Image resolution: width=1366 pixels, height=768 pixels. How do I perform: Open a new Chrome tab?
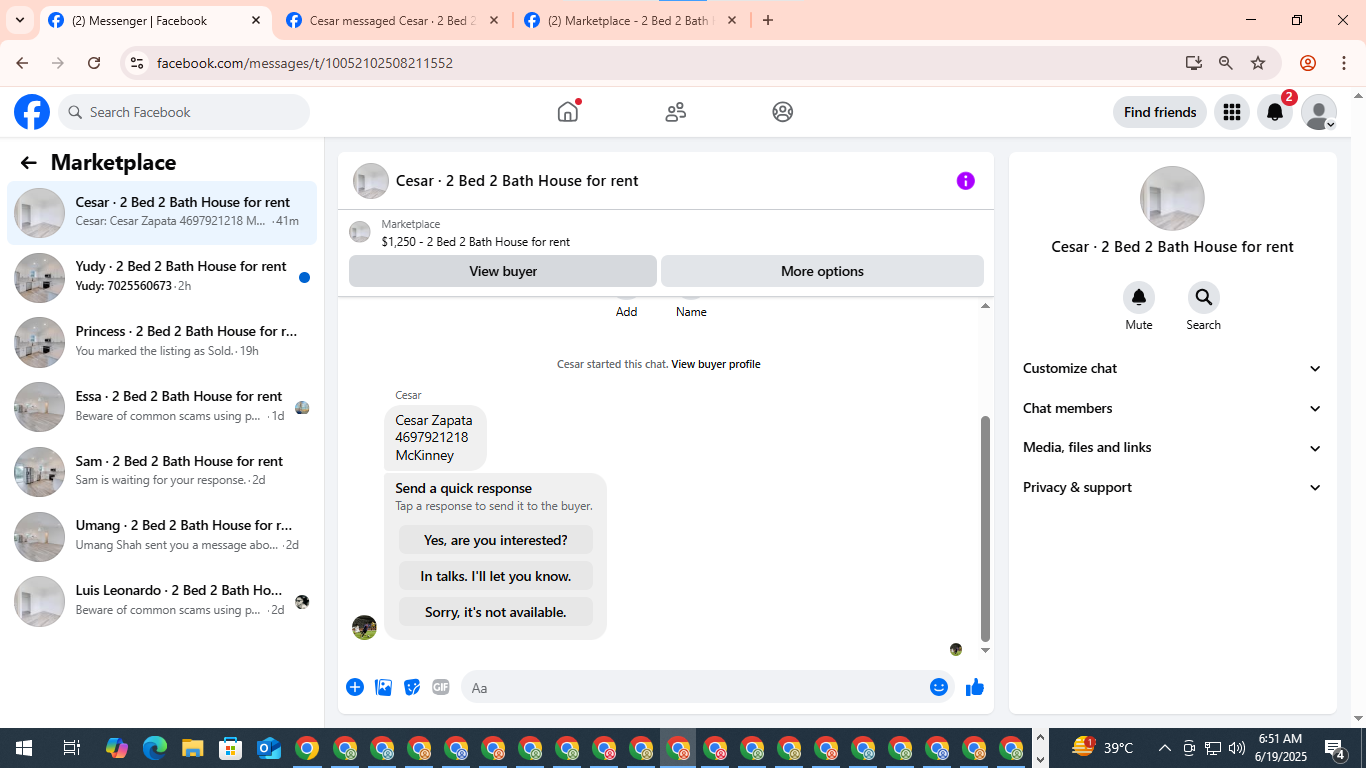pos(768,20)
